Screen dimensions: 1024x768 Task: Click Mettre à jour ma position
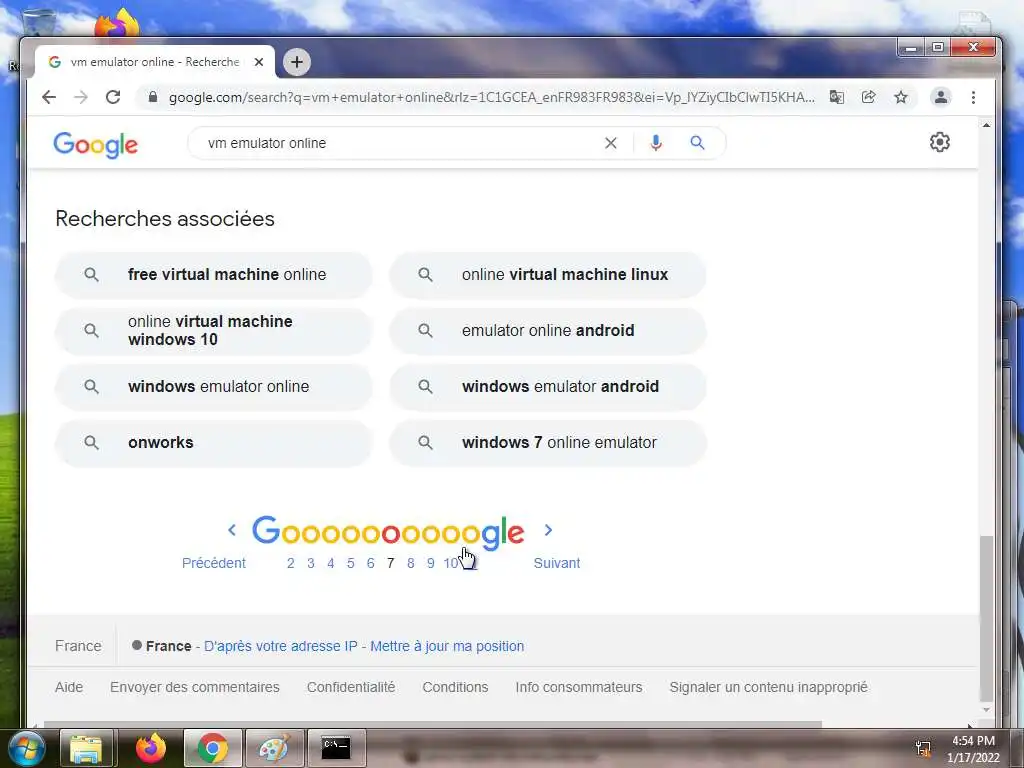(x=447, y=646)
